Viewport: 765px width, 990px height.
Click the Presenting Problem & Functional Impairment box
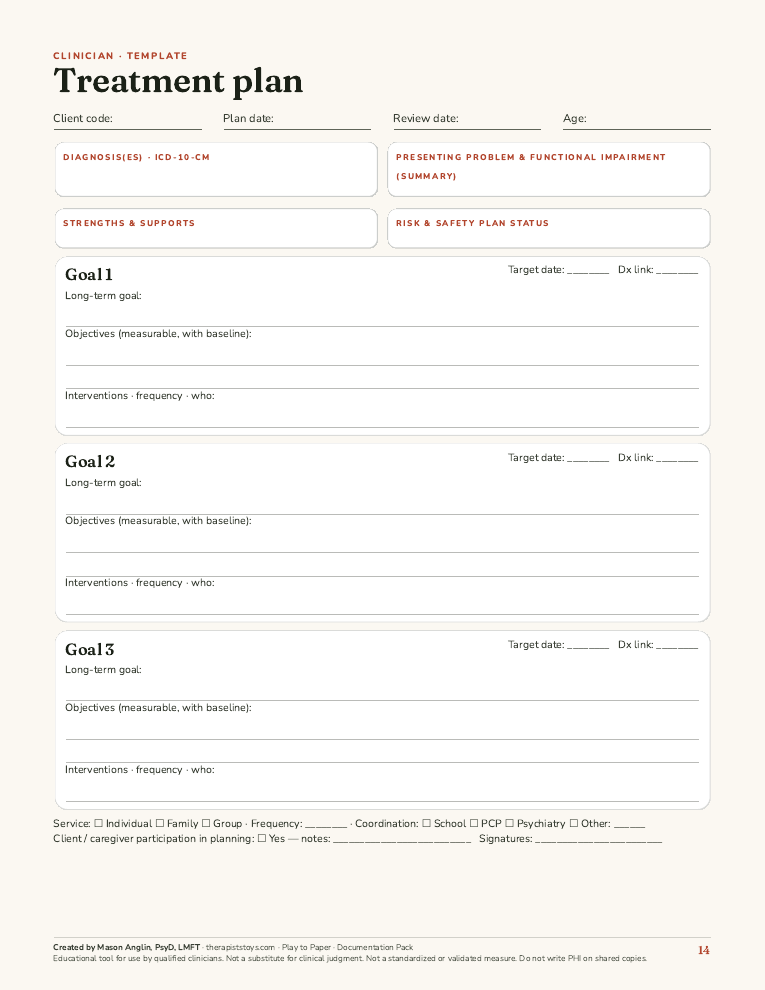[x=549, y=169]
